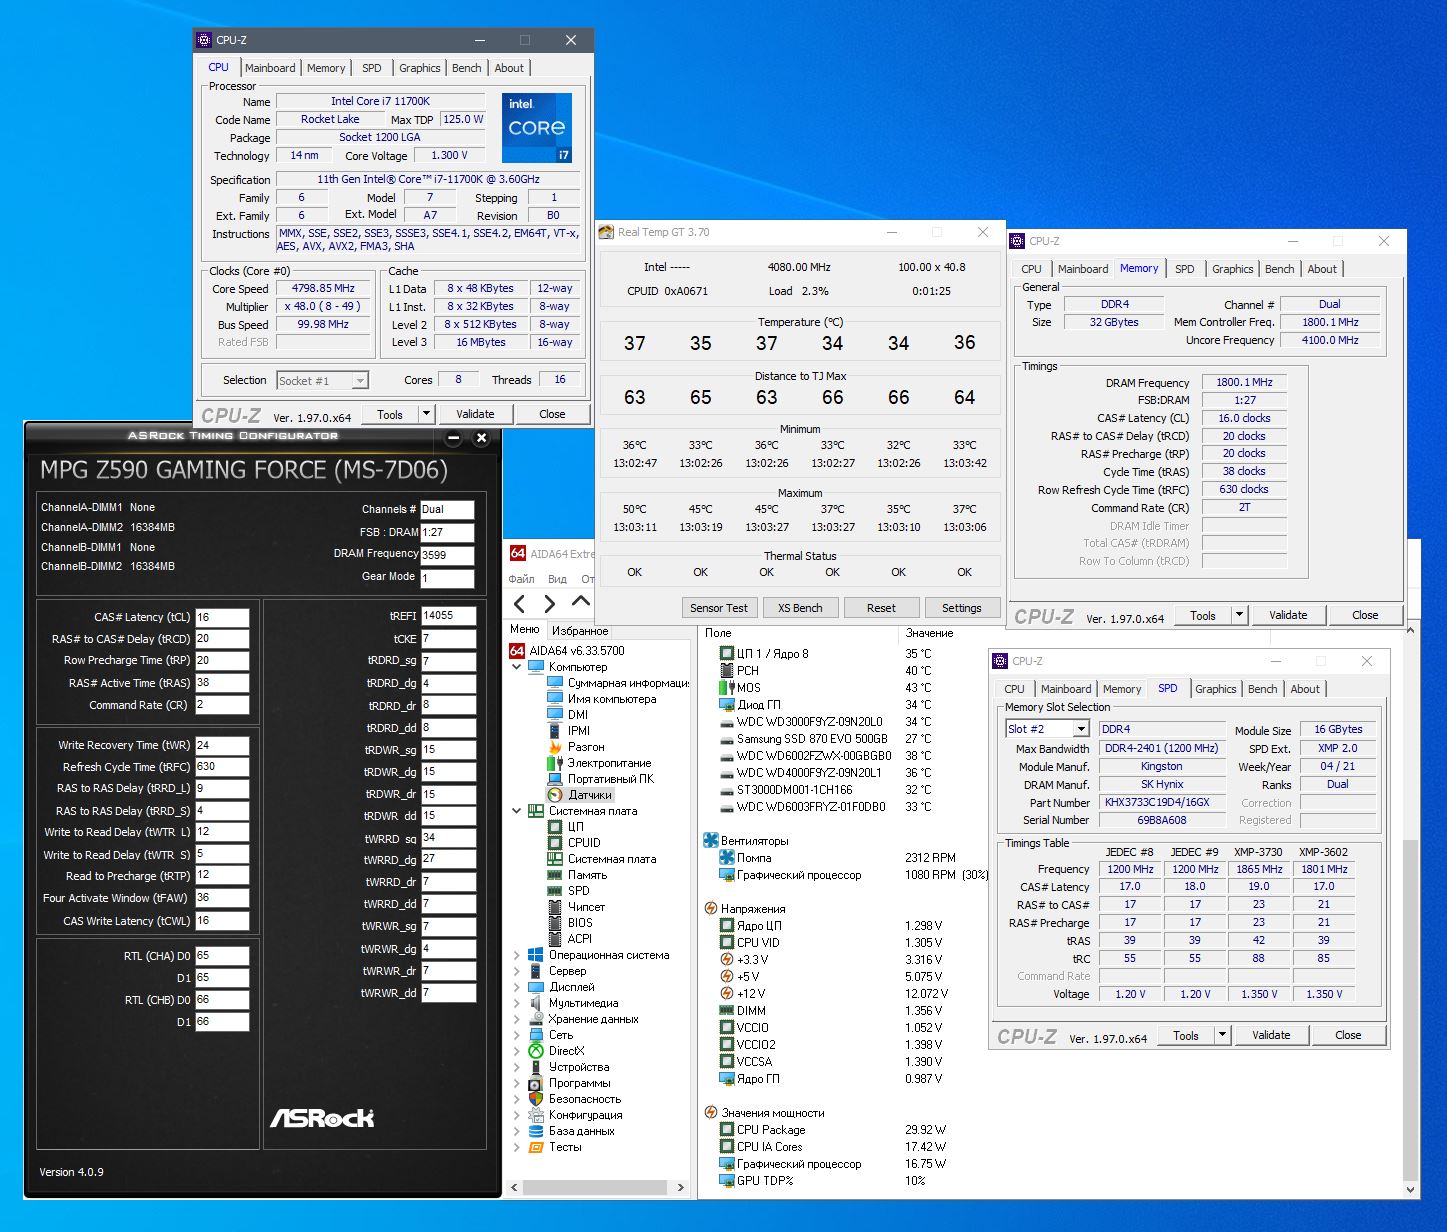Open Bench tab in top-left CPU-Z window

pyautogui.click(x=467, y=68)
